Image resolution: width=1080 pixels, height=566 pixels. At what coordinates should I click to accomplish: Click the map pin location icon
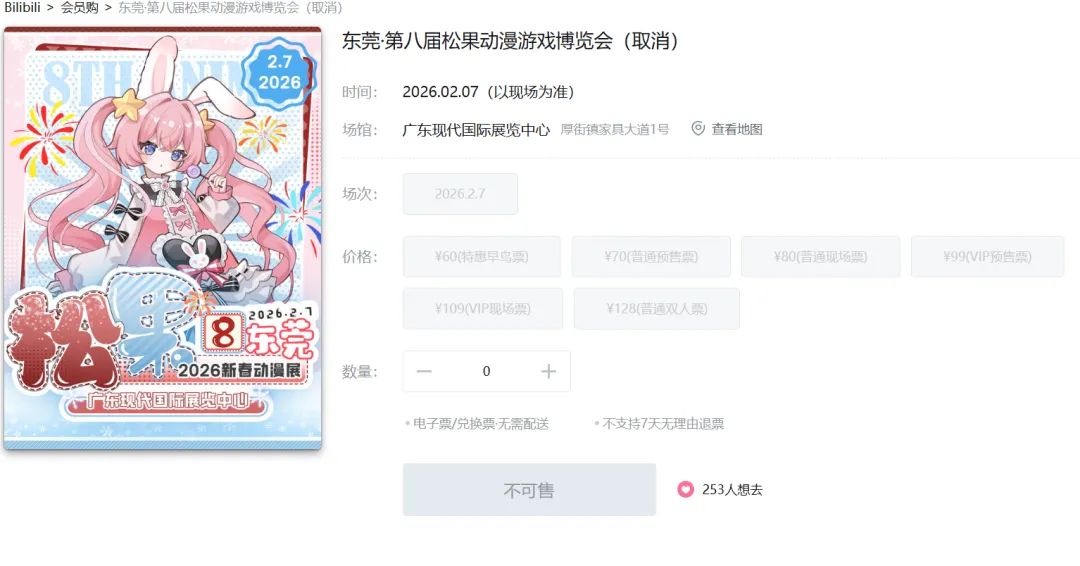tap(698, 129)
